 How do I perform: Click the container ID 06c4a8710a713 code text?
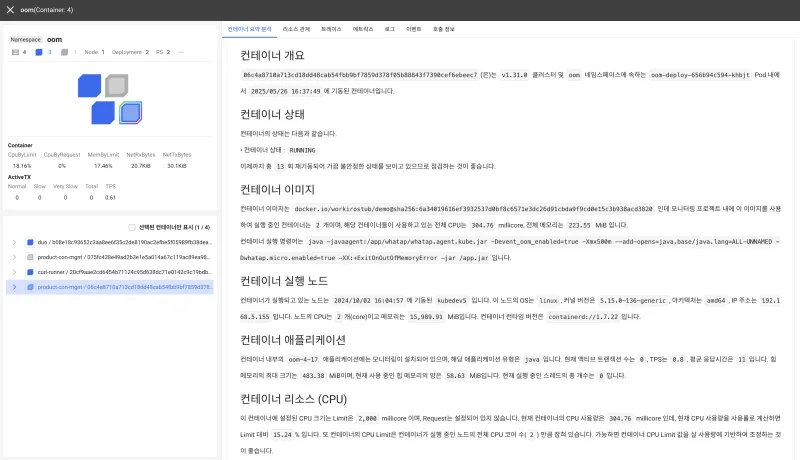(x=360, y=75)
